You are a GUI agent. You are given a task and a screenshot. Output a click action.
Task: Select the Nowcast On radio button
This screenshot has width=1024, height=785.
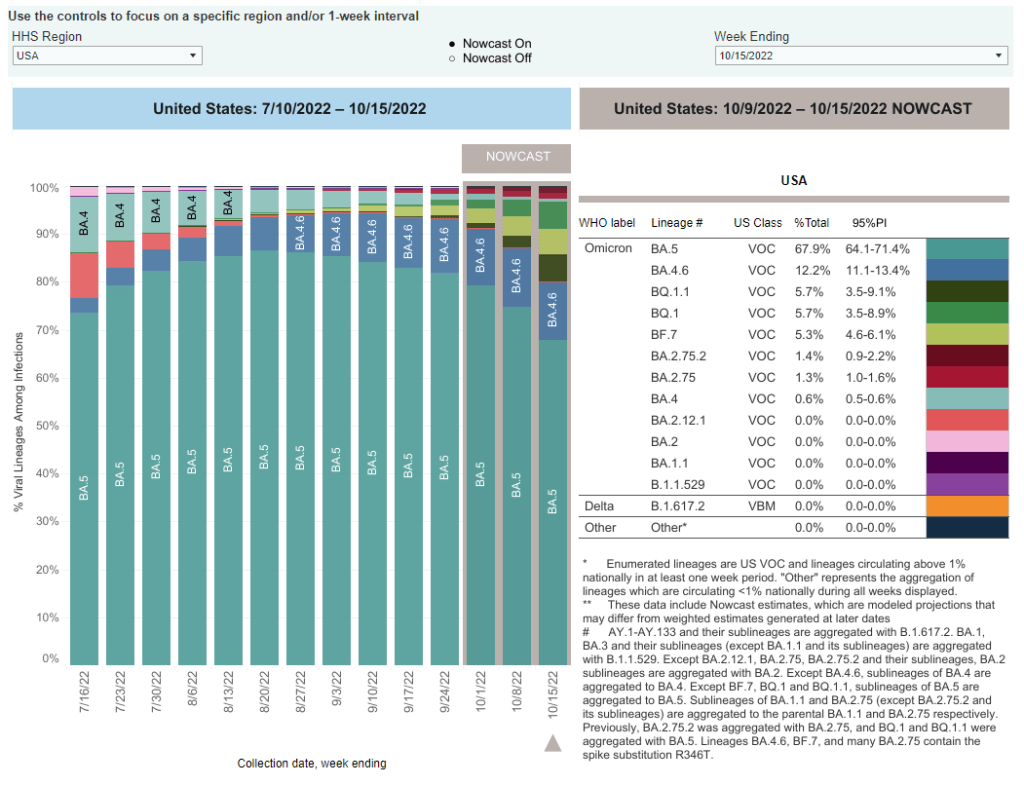(453, 44)
